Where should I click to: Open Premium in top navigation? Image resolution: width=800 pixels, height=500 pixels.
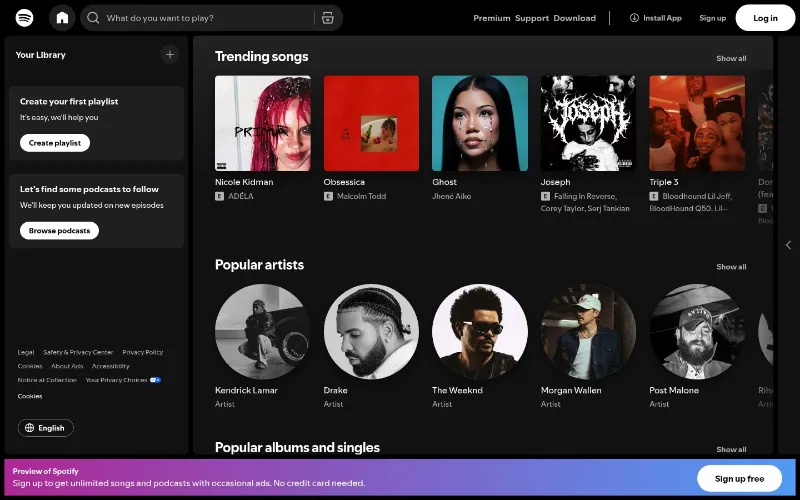coord(491,18)
